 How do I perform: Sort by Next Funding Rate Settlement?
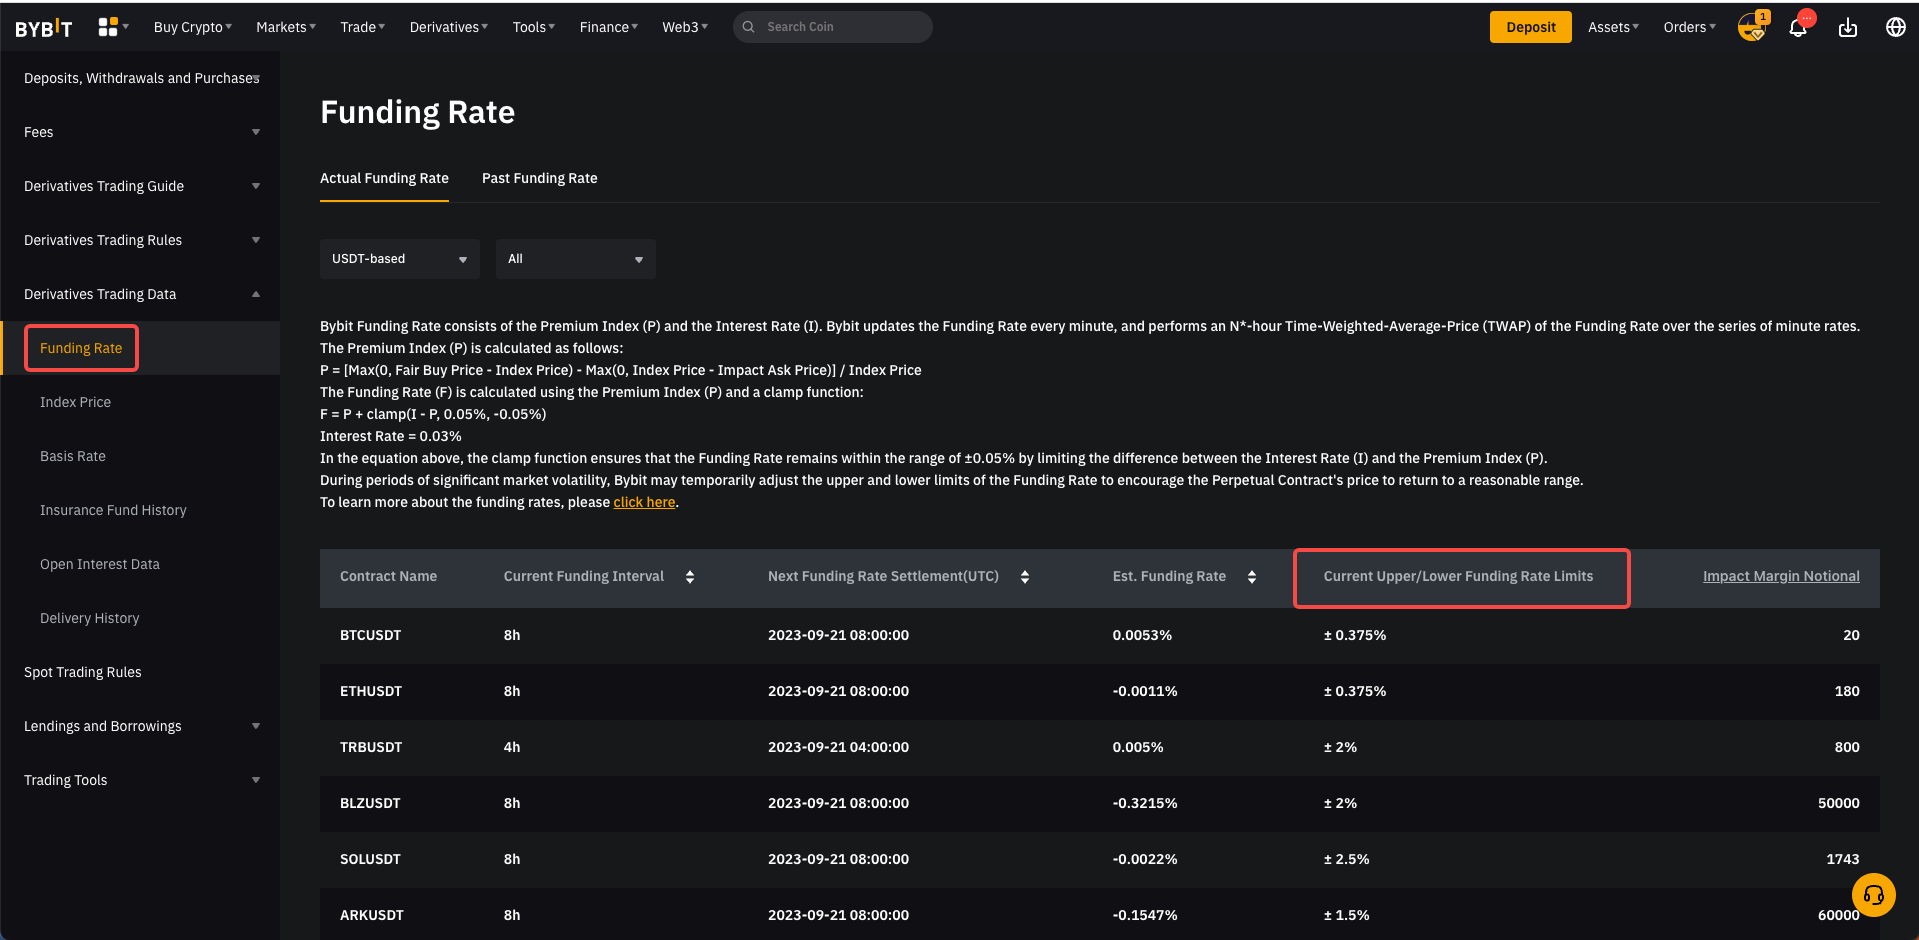[x=1025, y=577]
